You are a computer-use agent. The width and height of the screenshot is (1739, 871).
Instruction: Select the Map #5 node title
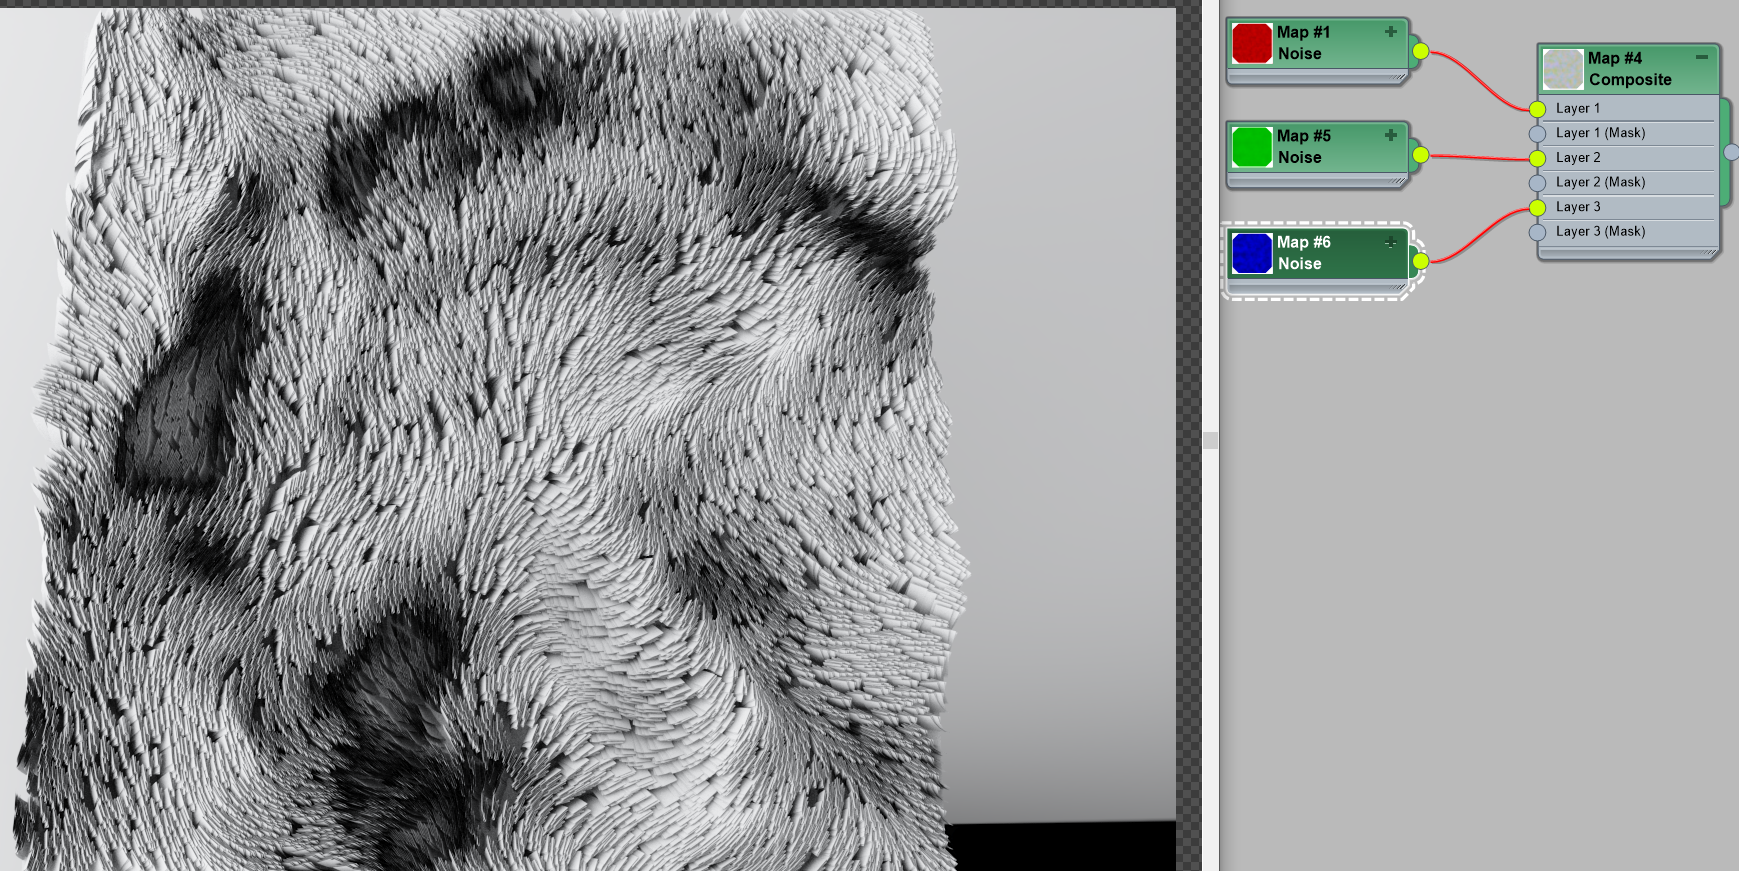tap(1303, 135)
